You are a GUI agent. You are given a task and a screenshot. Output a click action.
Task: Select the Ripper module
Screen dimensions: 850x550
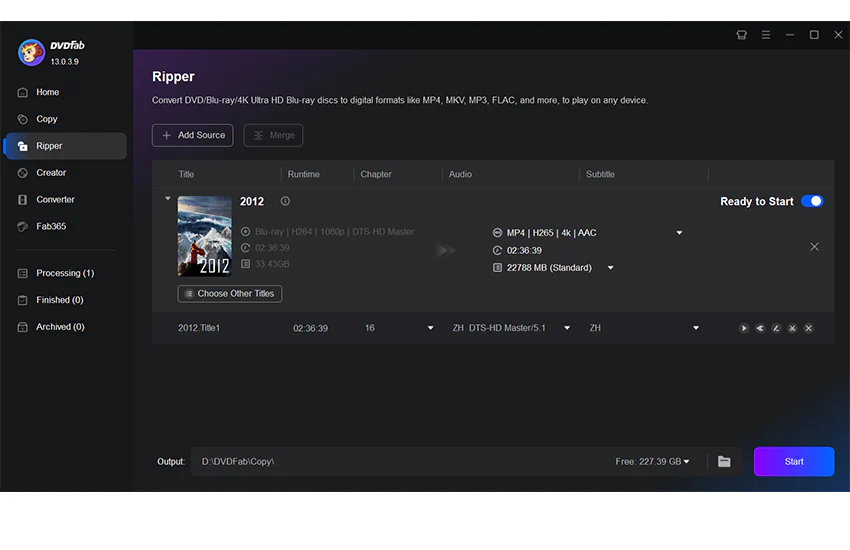(x=65, y=146)
